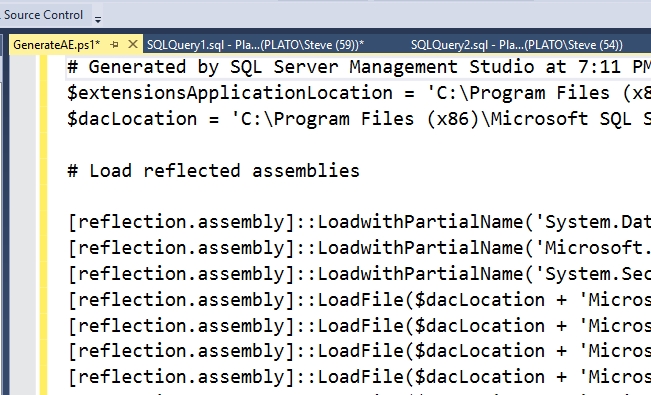Click the yellow unsaved-changes margin bar
The height and width of the screenshot is (395, 651).
[43, 224]
